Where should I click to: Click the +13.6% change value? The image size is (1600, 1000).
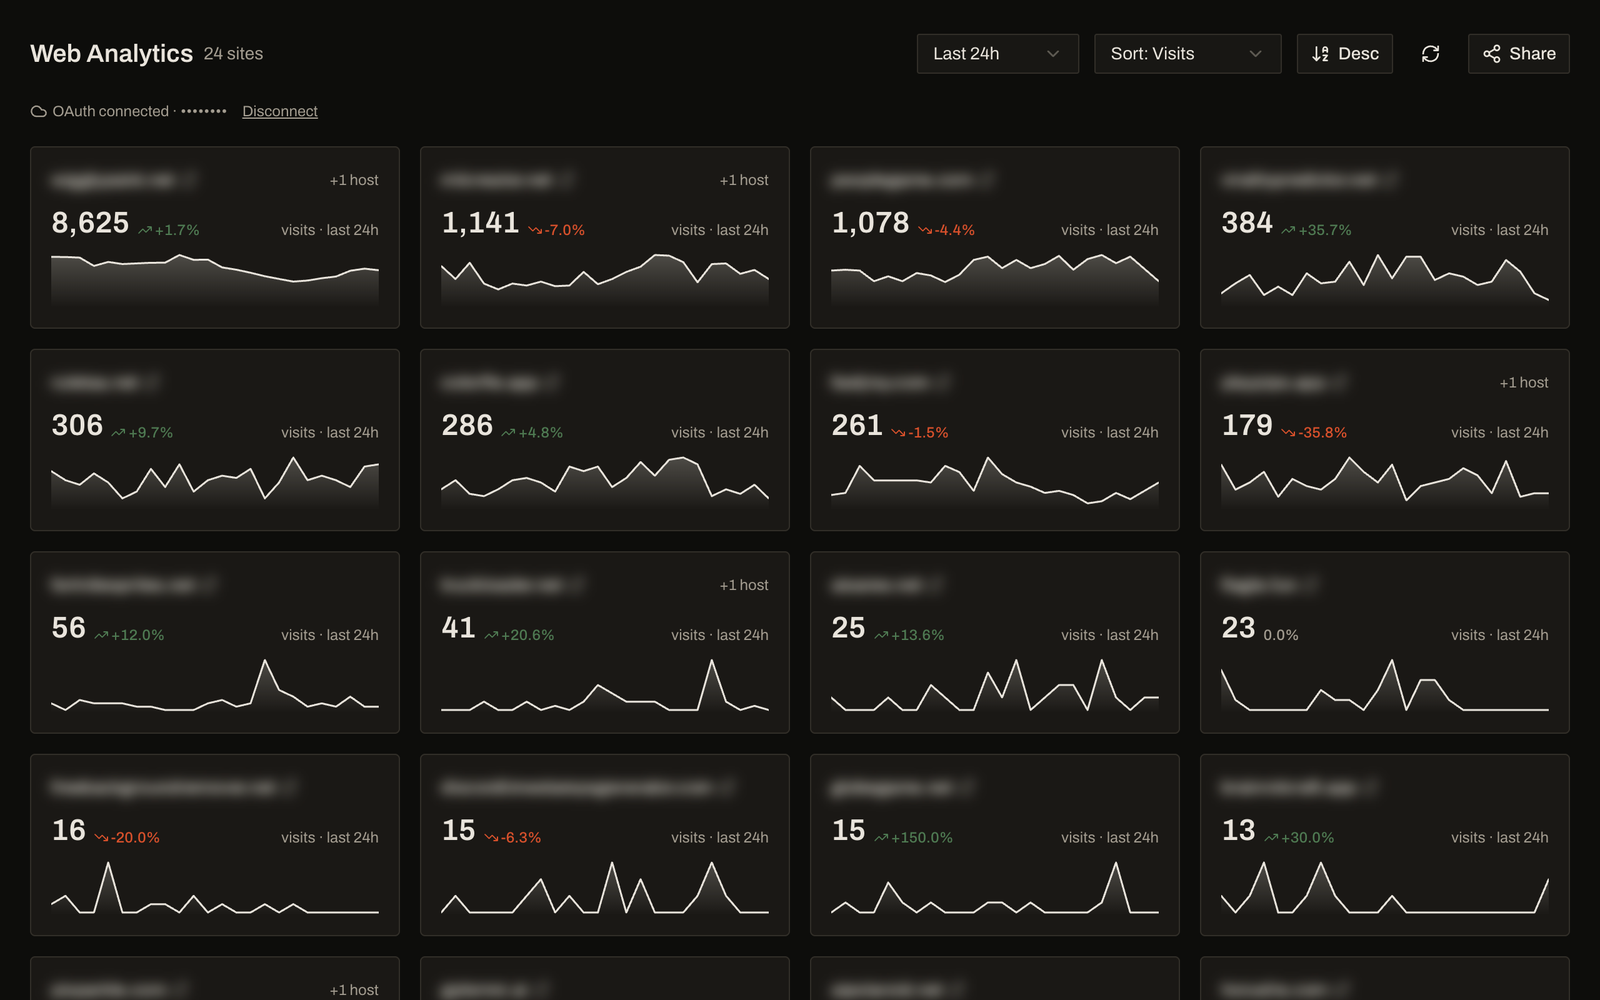coord(918,635)
